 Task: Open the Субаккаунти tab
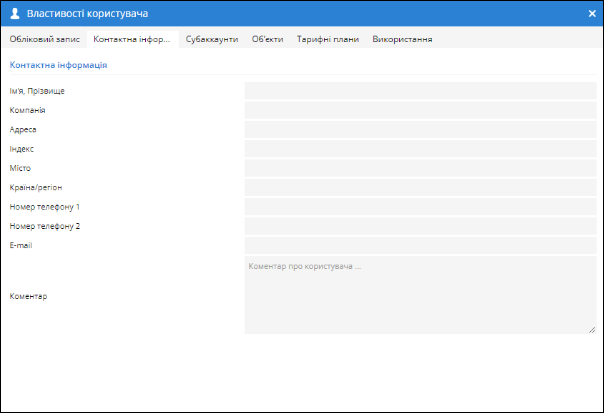click(x=212, y=39)
